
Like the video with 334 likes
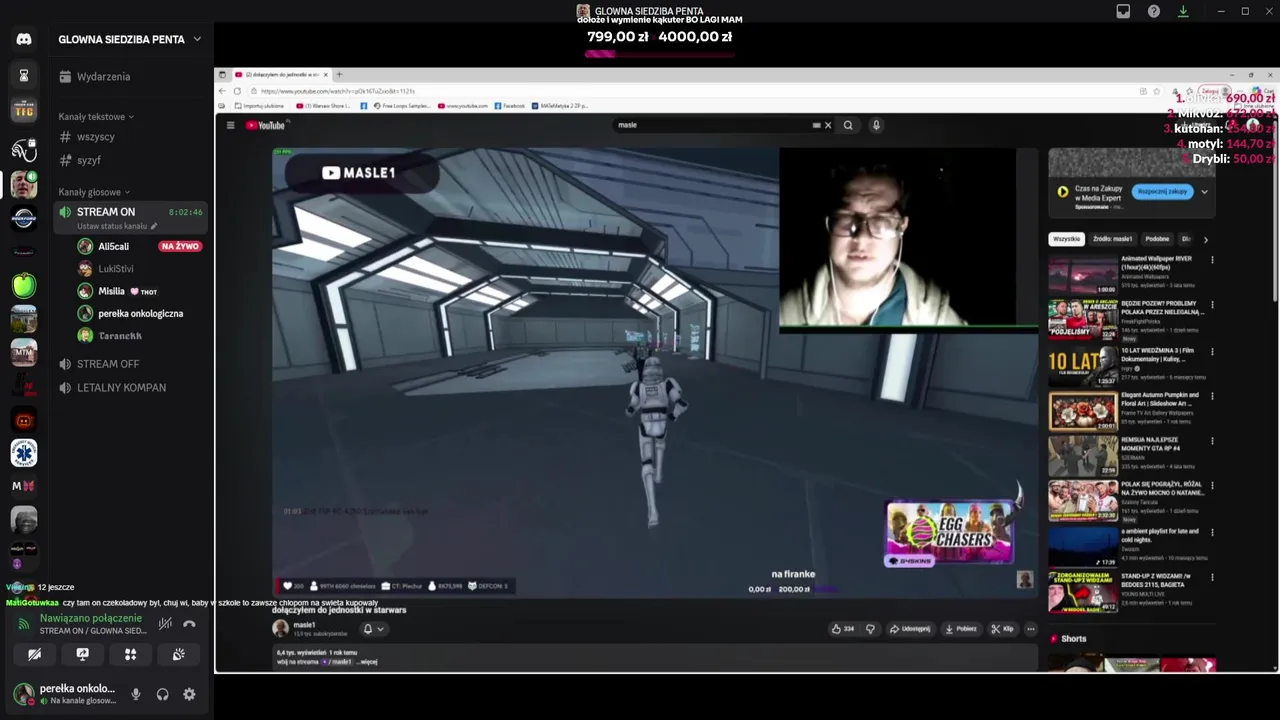click(842, 629)
